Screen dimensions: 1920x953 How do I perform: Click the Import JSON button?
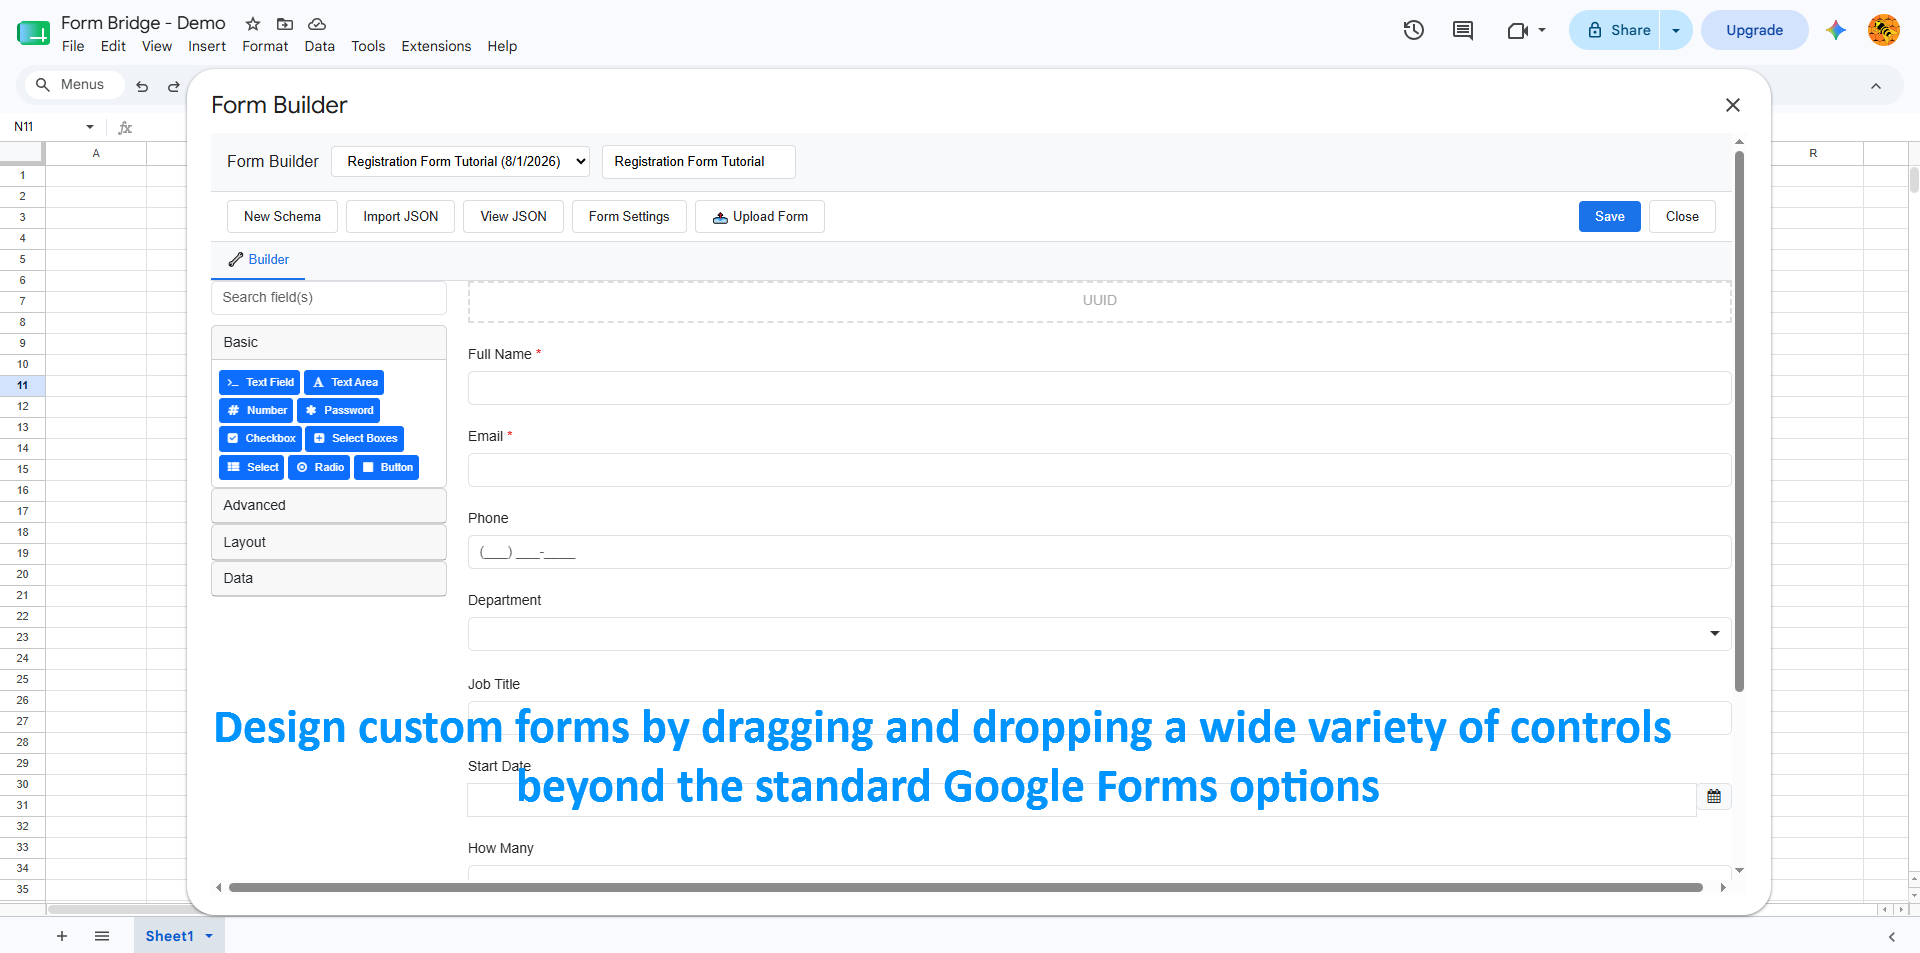(400, 217)
